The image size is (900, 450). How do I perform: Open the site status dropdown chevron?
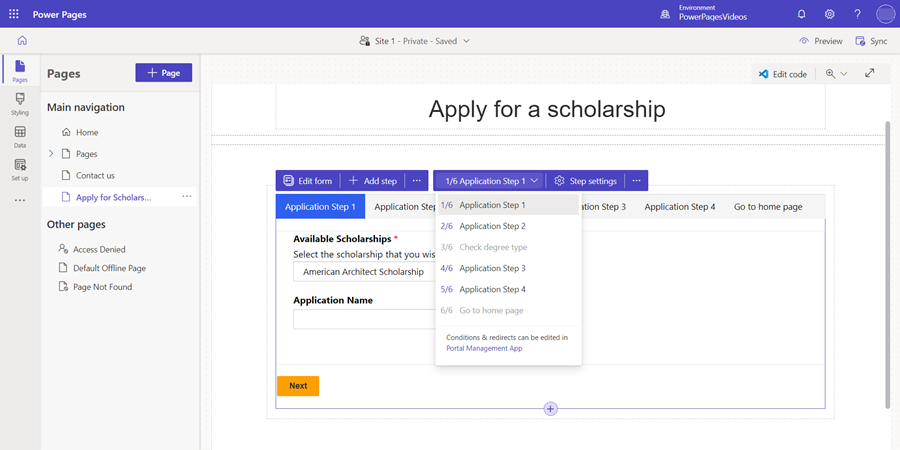pyautogui.click(x=467, y=41)
